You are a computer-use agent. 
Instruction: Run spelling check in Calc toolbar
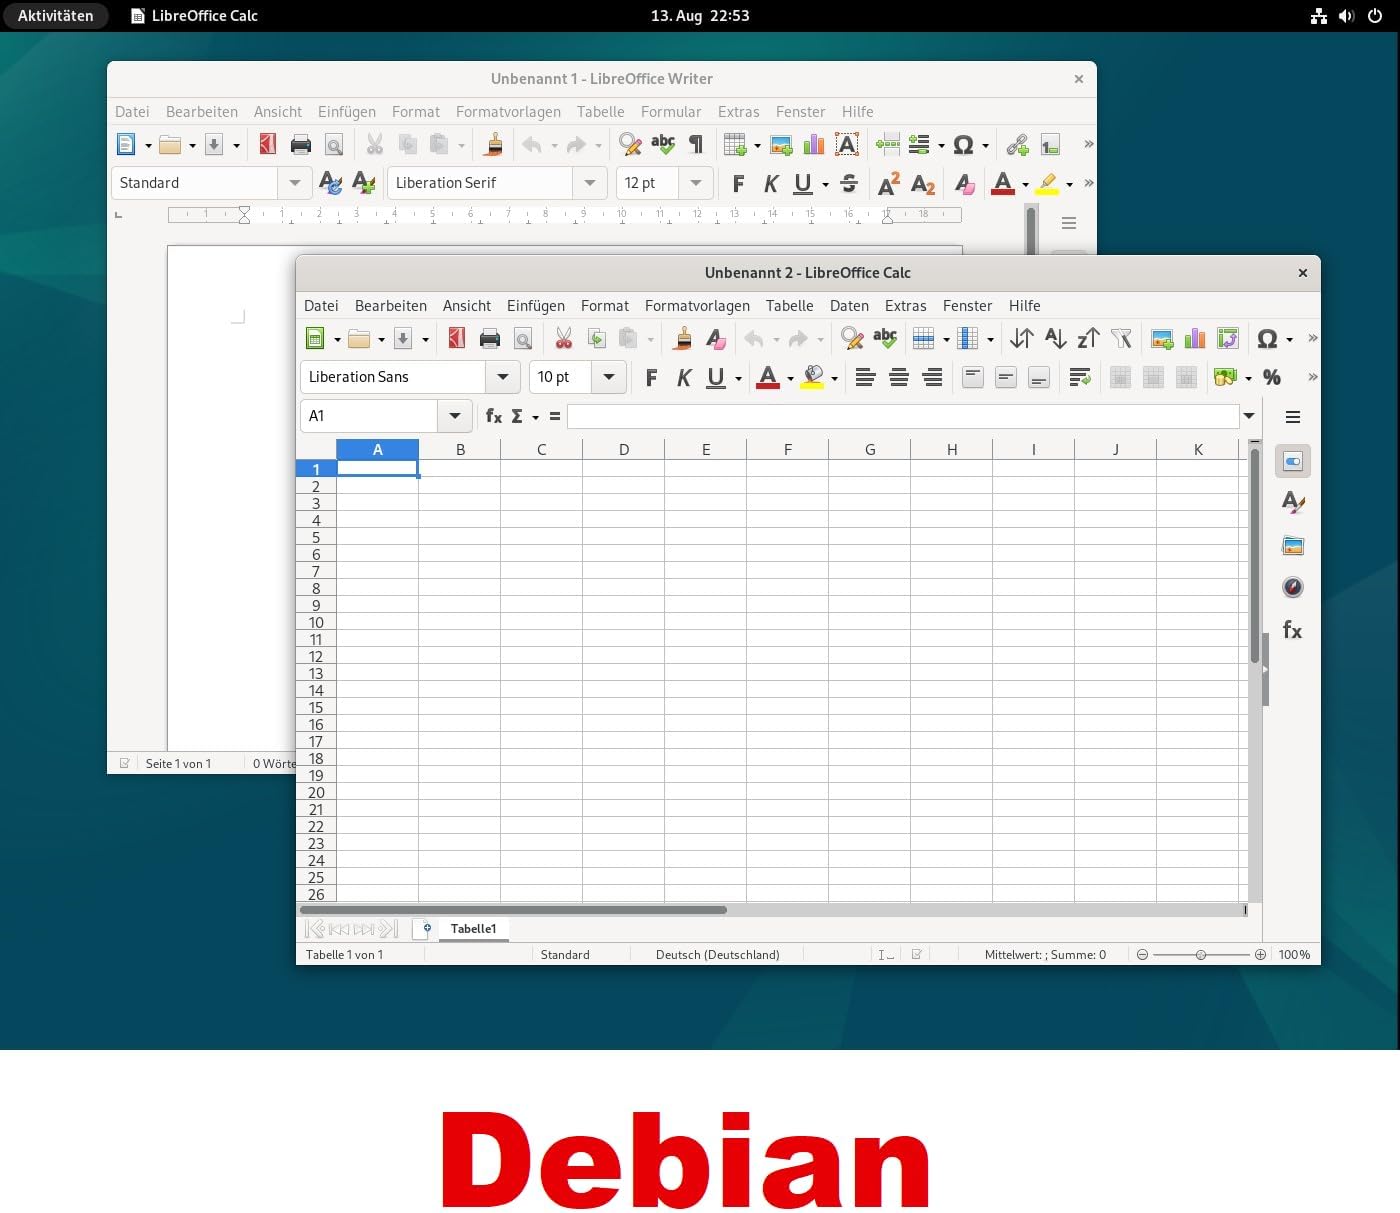885,338
